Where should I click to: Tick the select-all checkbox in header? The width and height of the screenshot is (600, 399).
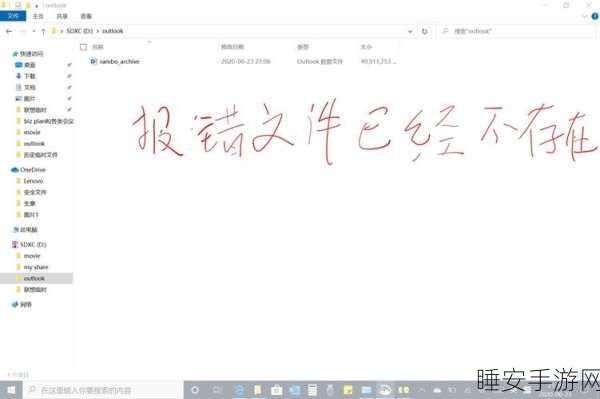(x=83, y=47)
